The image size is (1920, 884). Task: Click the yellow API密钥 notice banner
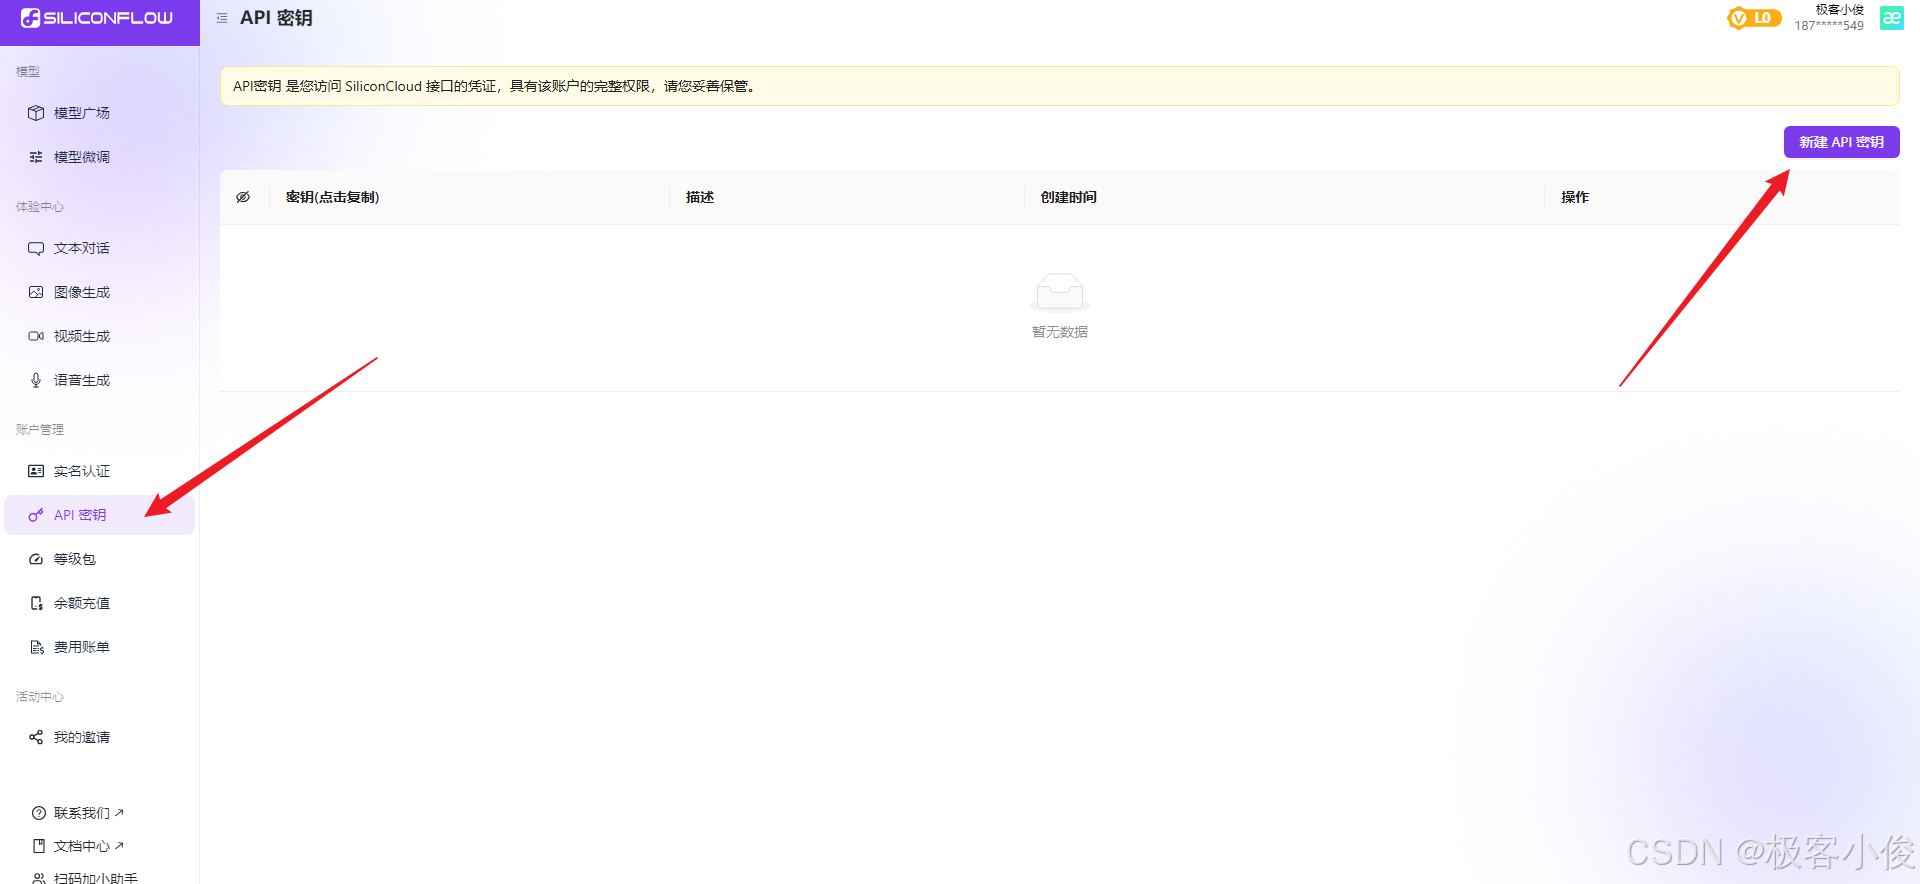(1060, 86)
